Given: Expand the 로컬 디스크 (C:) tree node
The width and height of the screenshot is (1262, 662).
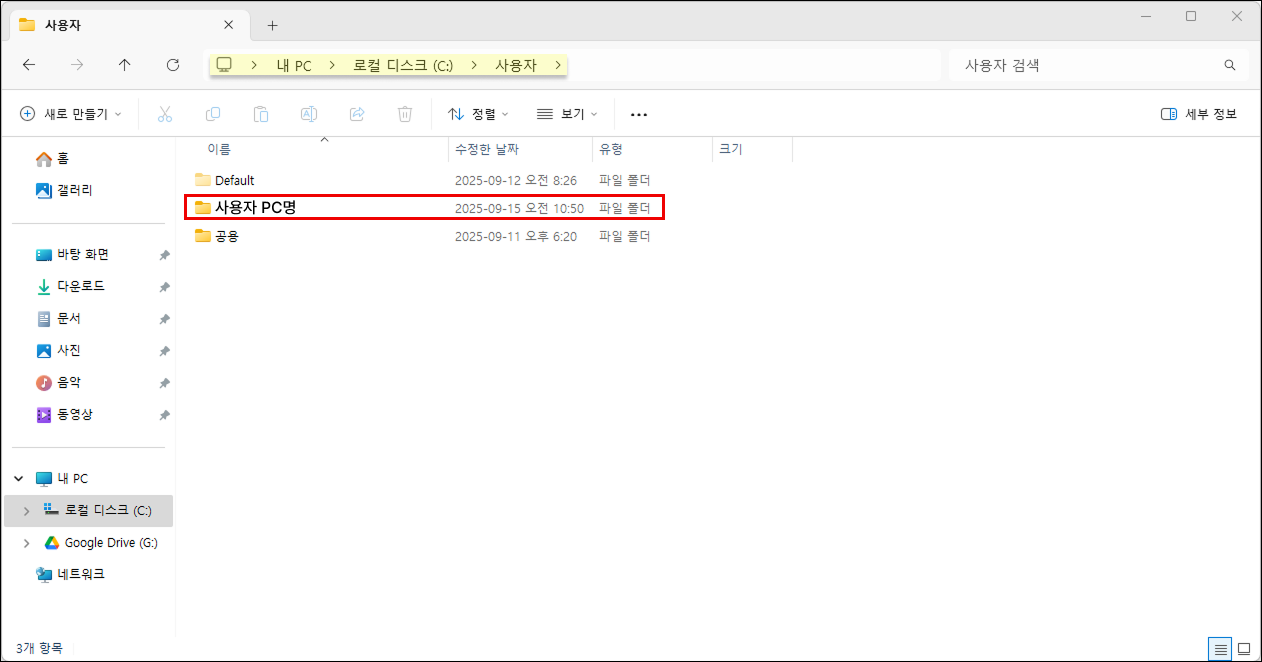Looking at the screenshot, I should click(27, 511).
